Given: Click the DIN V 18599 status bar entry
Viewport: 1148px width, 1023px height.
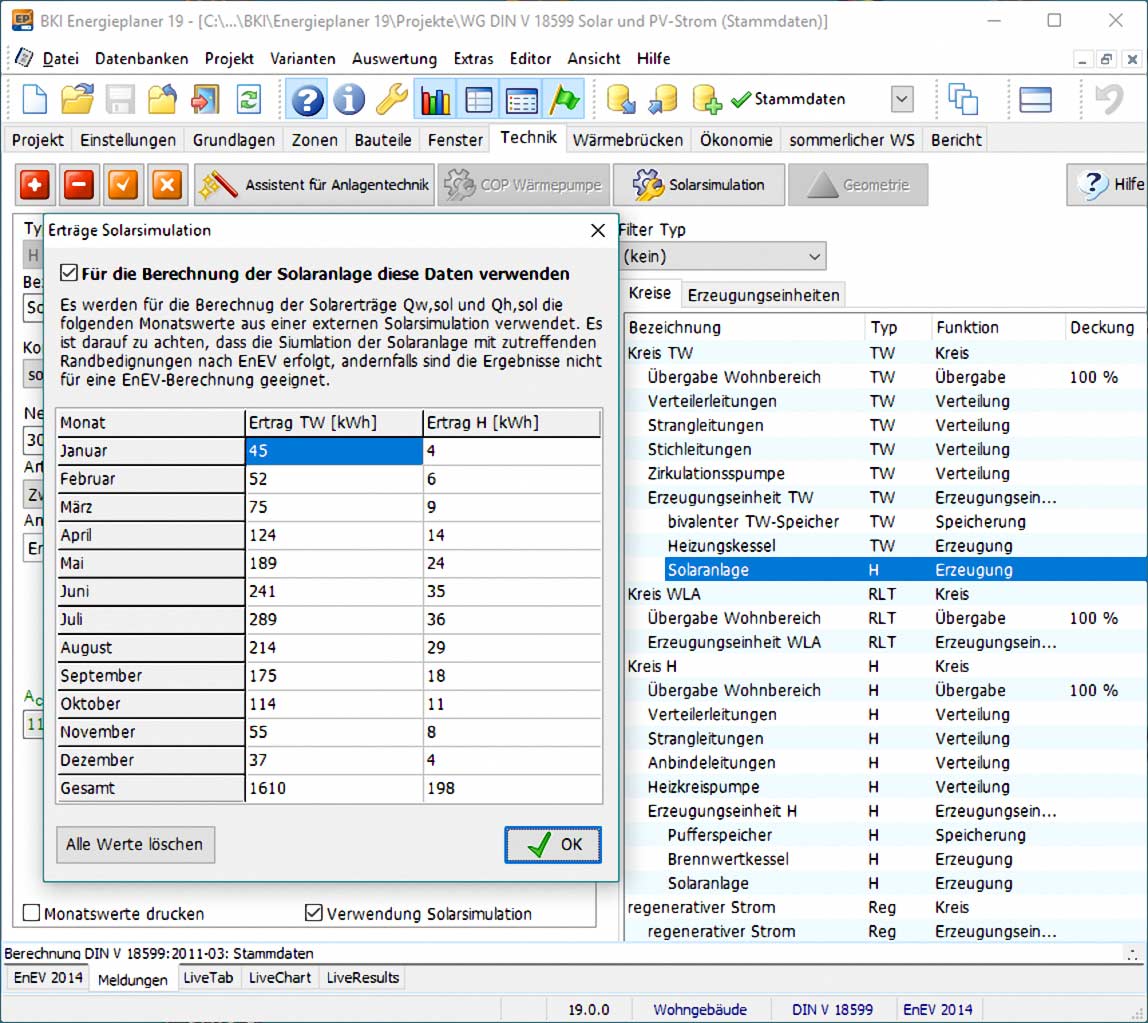Looking at the screenshot, I should coord(832,1009).
